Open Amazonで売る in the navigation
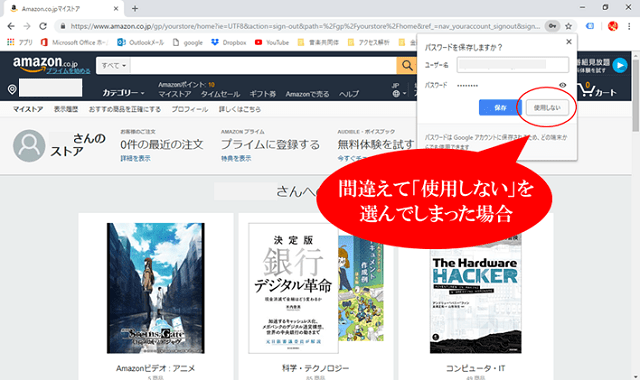Viewport: 640px width, 380px height. (x=307, y=94)
